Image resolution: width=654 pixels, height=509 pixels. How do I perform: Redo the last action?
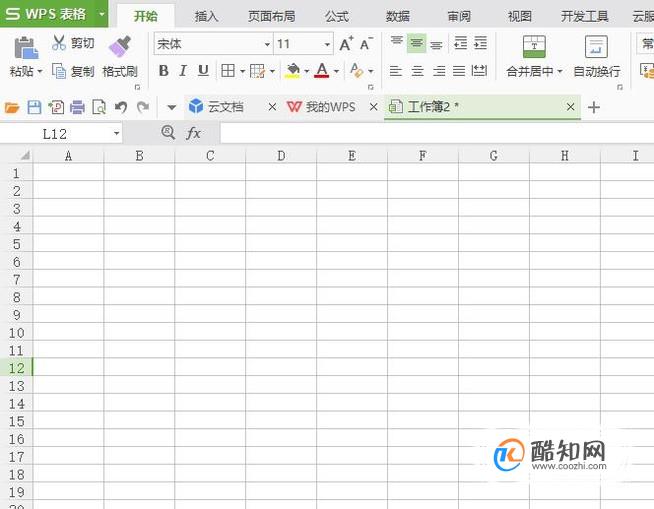[x=143, y=107]
